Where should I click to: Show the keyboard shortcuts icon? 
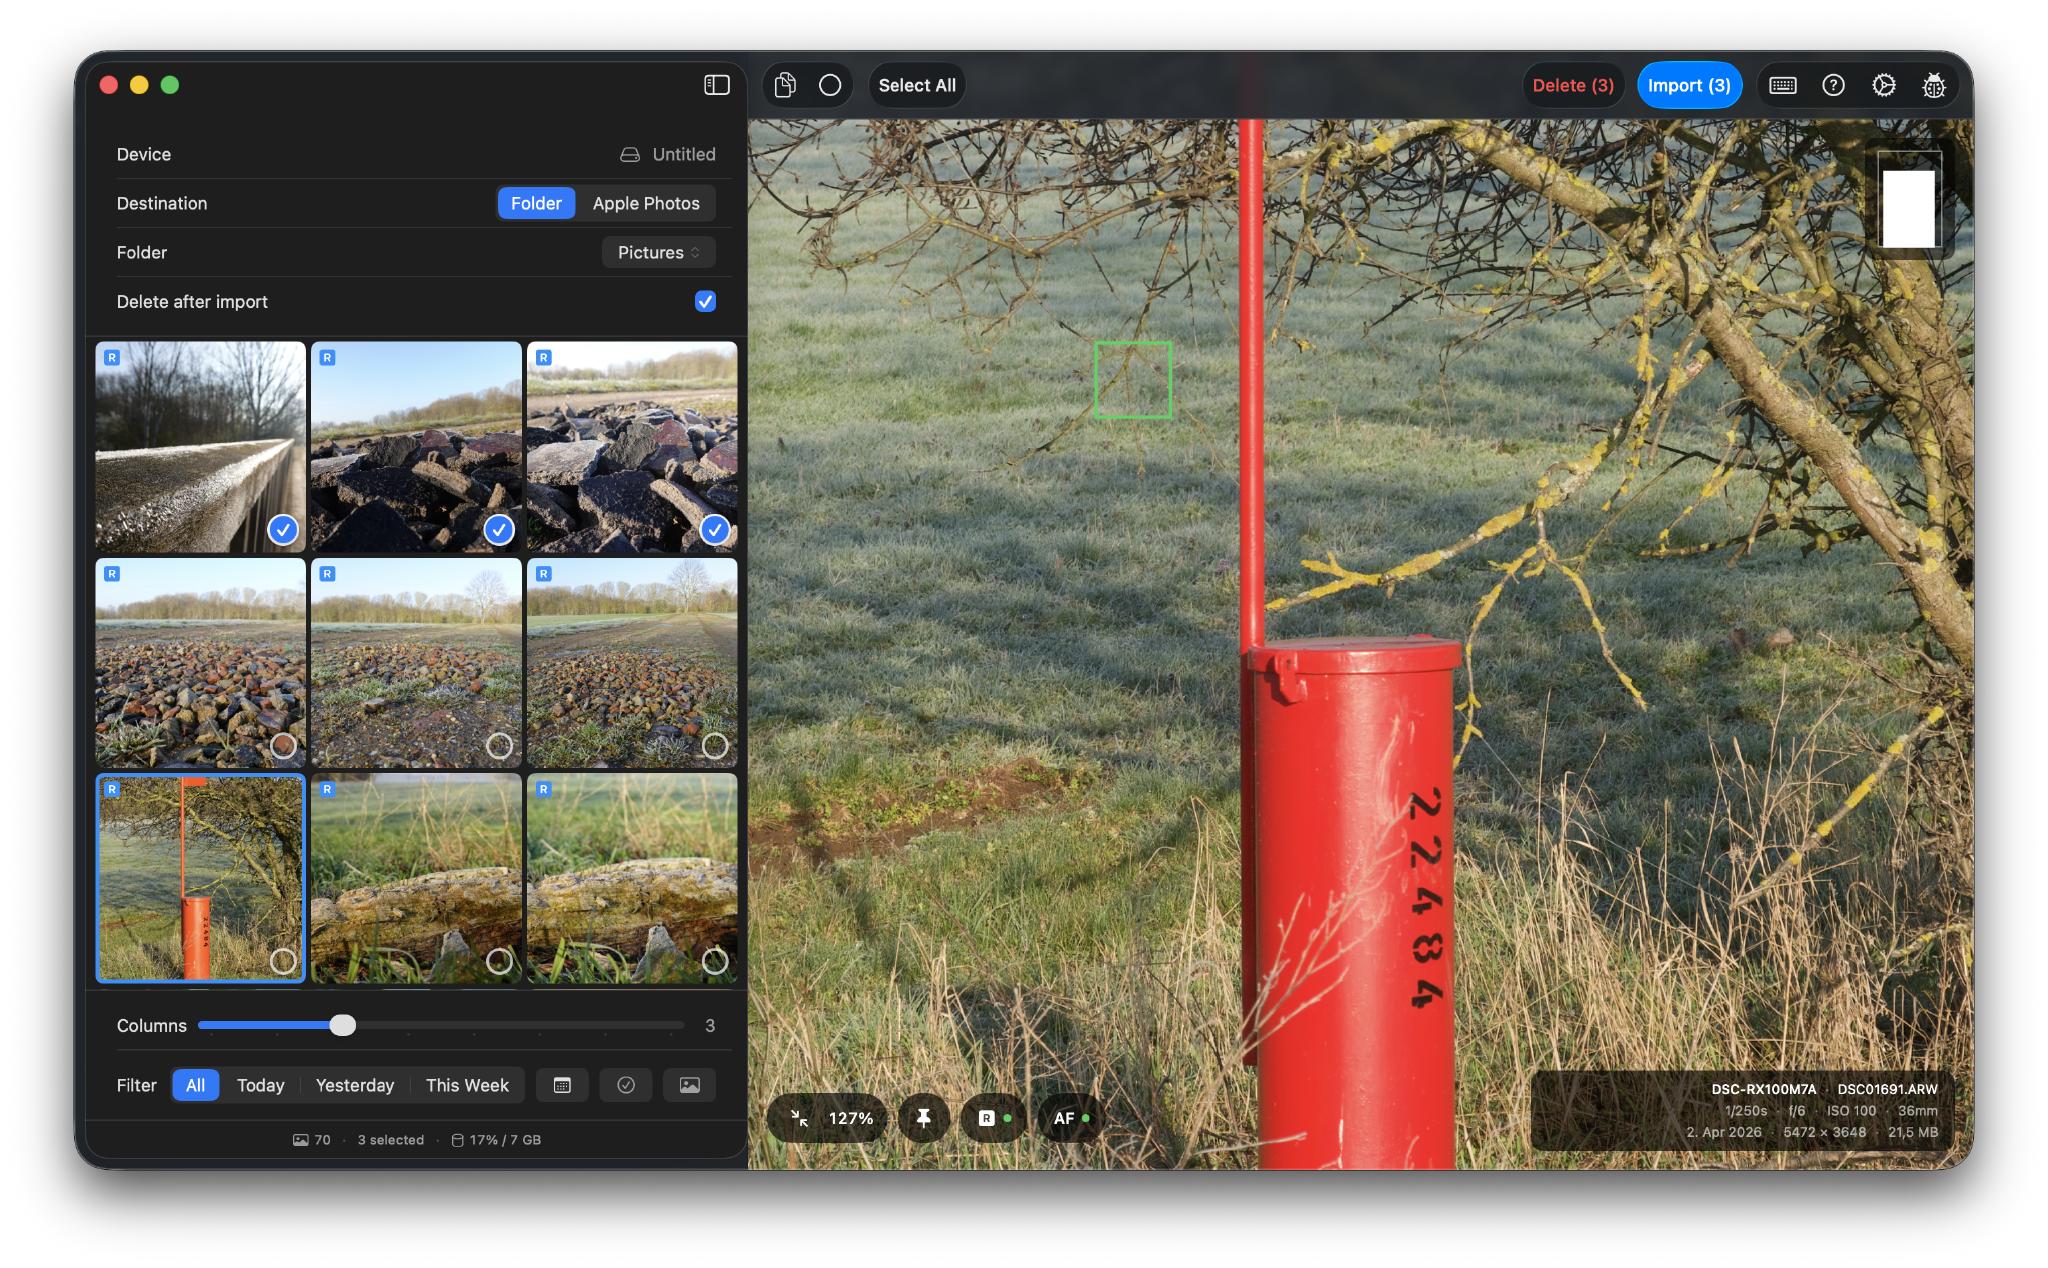[1784, 85]
